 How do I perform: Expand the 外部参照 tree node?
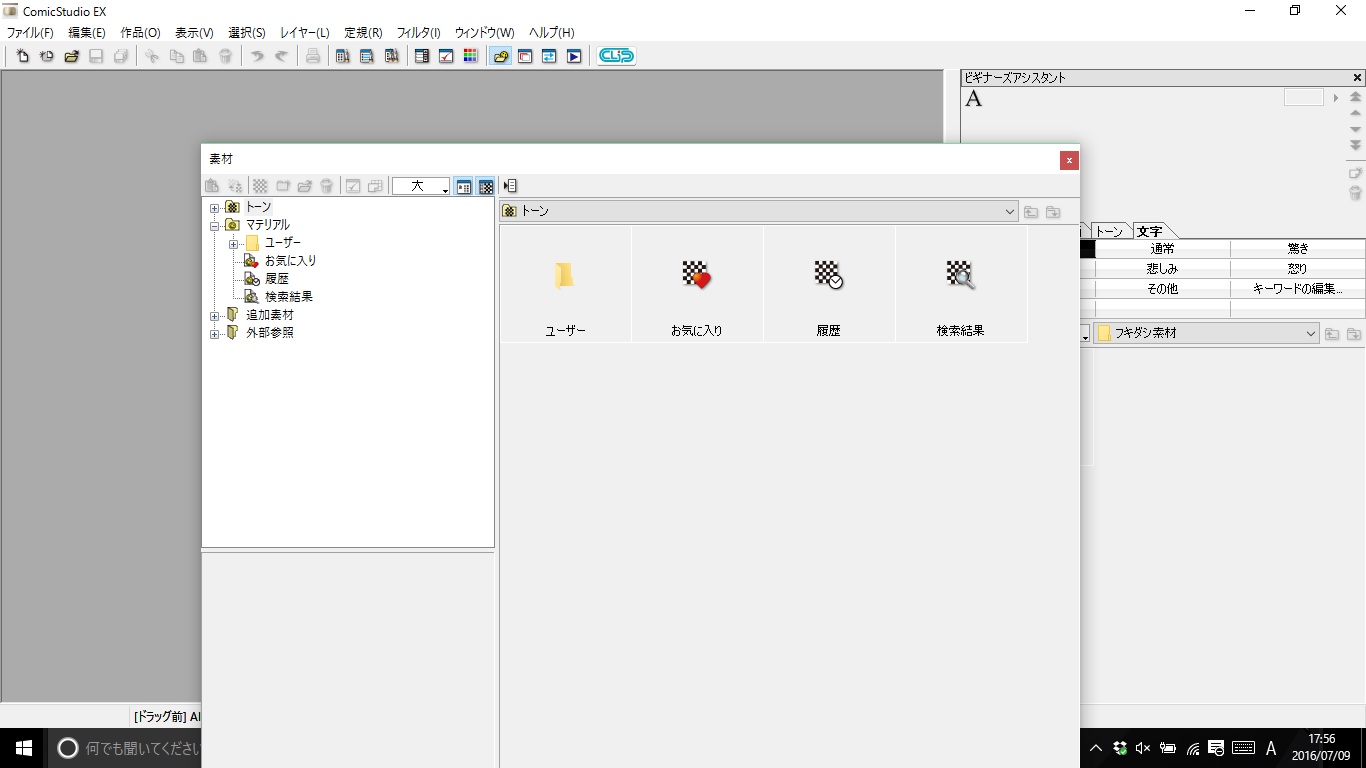click(215, 334)
